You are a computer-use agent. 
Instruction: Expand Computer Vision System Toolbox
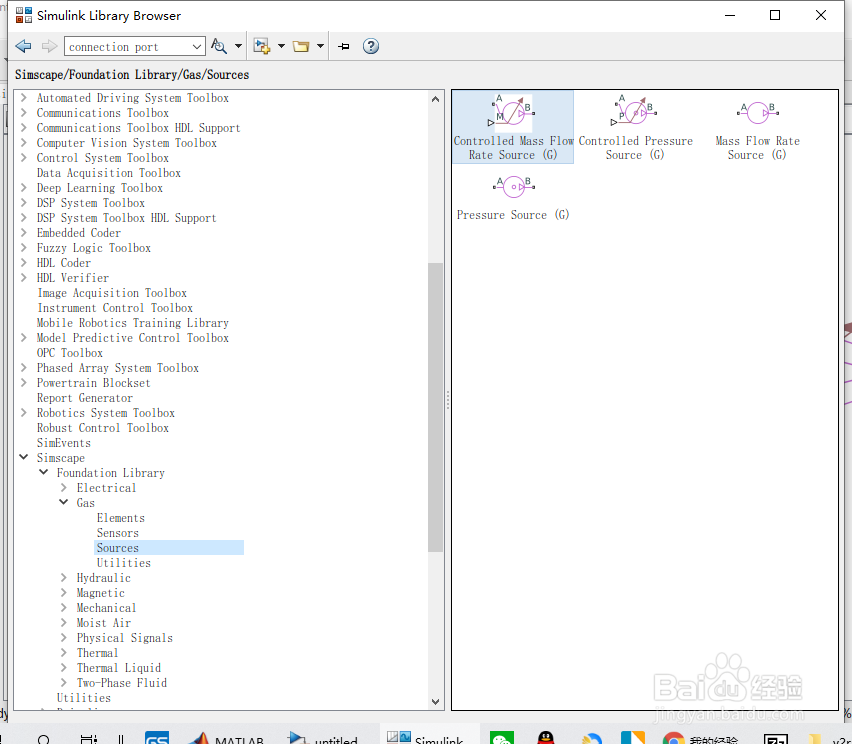point(23,142)
